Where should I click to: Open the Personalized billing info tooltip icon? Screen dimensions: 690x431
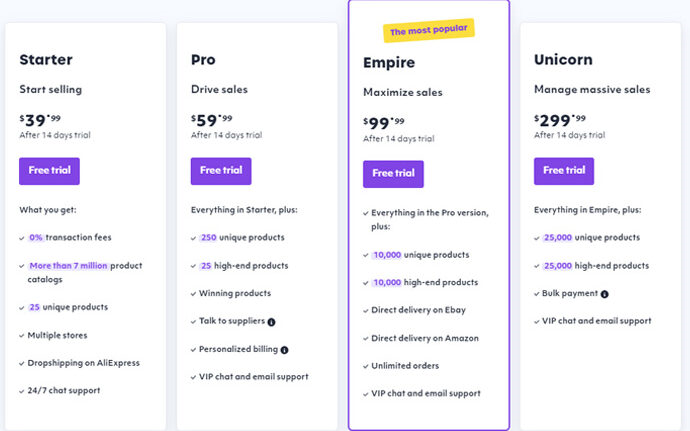[285, 349]
